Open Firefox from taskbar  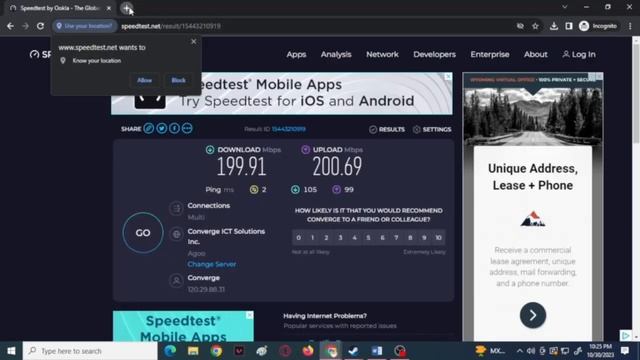click(x=308, y=351)
